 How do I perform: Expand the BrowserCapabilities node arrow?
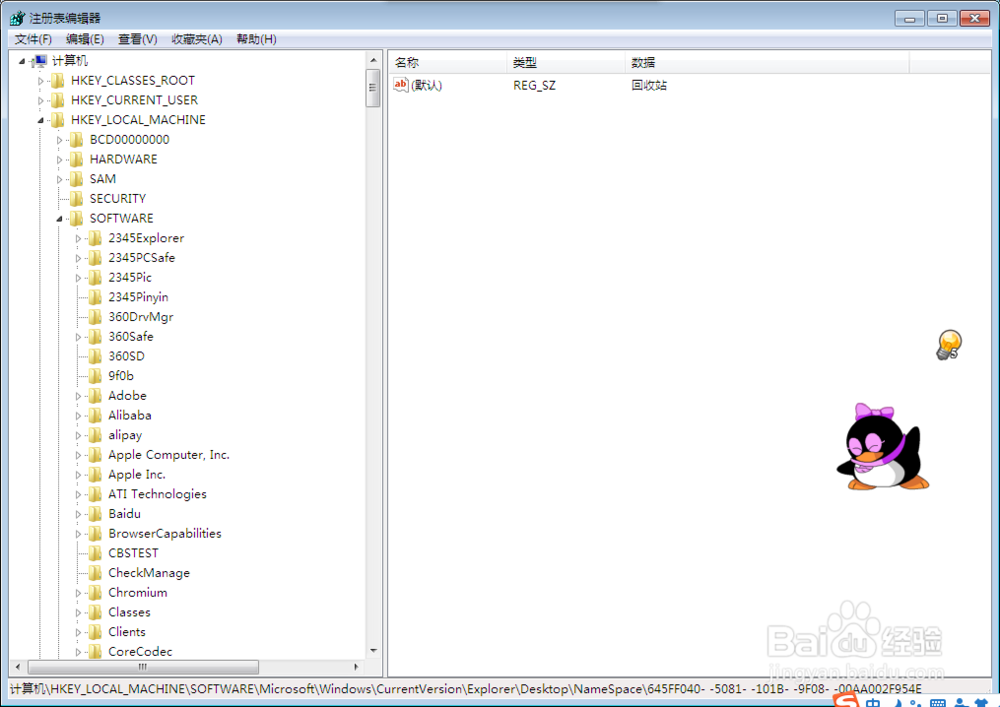coord(78,534)
